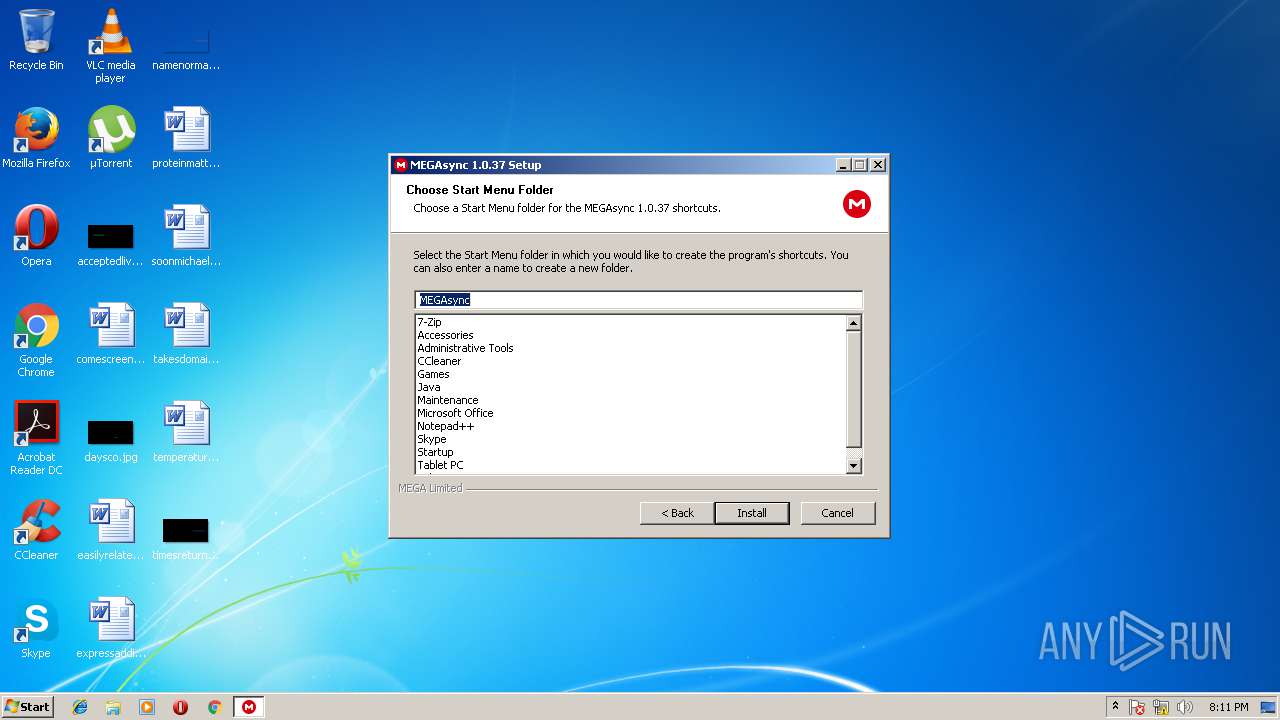Select daysco.jpg image file on desktop
1280x720 pixels.
coord(111,440)
